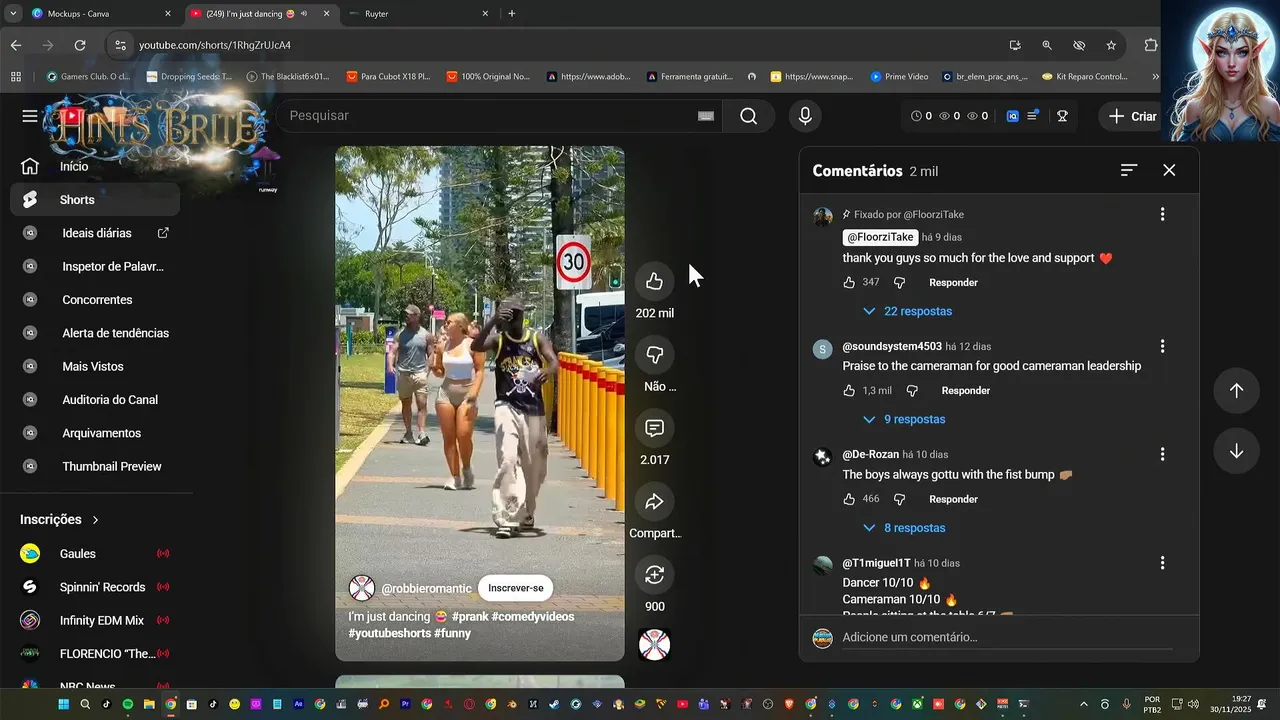Dislike the short with thumbs down icon
The height and width of the screenshot is (720, 1280).
(x=654, y=355)
